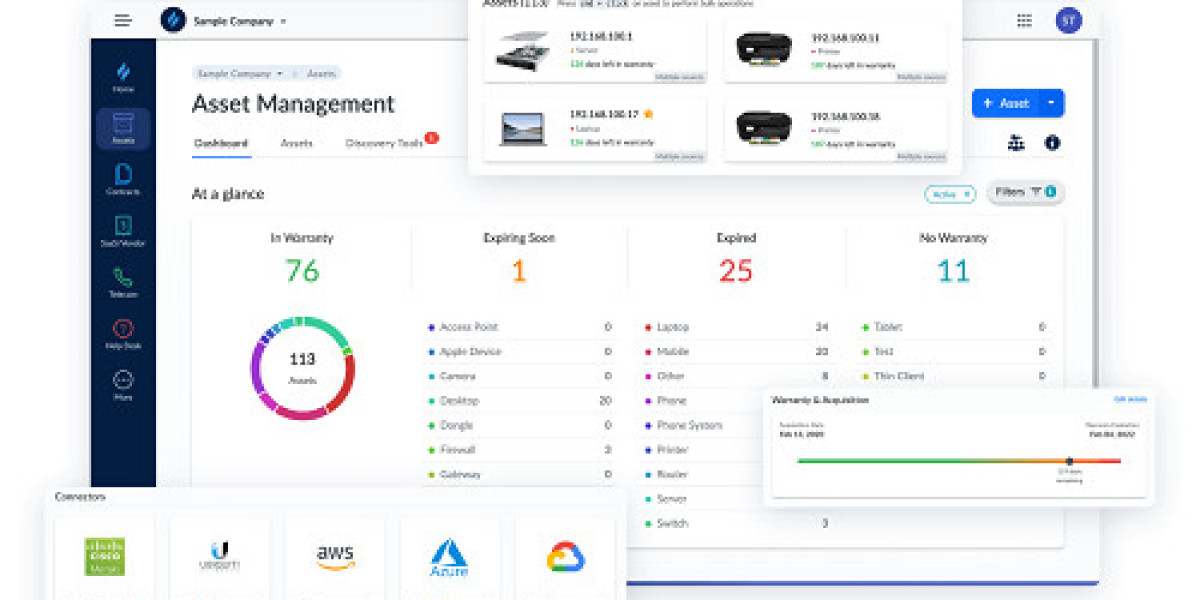1200x600 pixels.
Task: Select the AWS connector card
Action: (335, 556)
